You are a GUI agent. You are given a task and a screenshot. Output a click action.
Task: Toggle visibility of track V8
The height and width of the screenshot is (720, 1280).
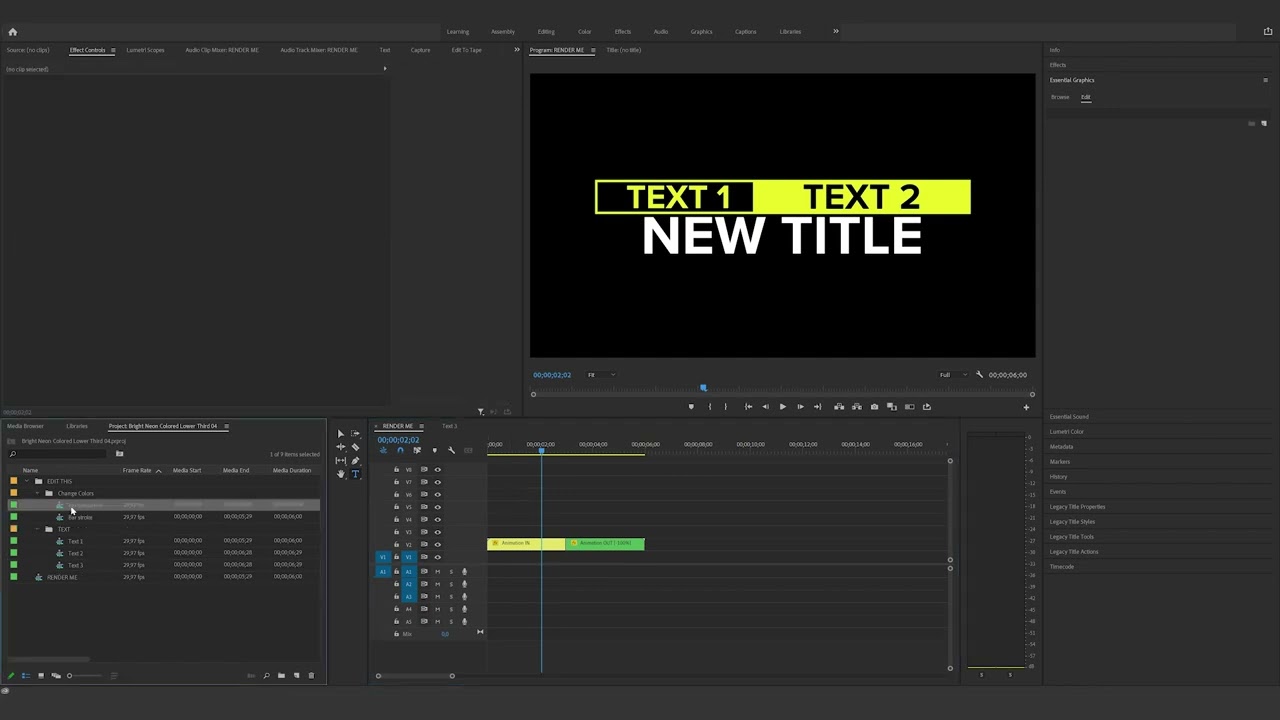click(437, 470)
